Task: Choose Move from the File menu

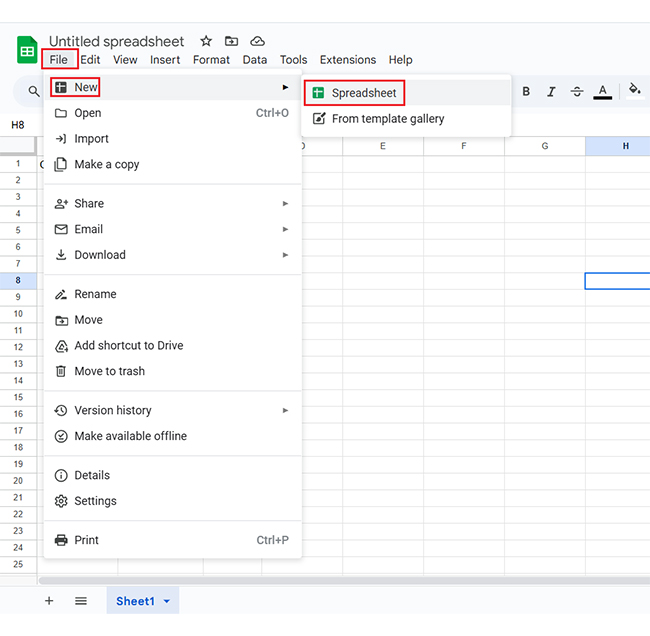Action: 172,320
